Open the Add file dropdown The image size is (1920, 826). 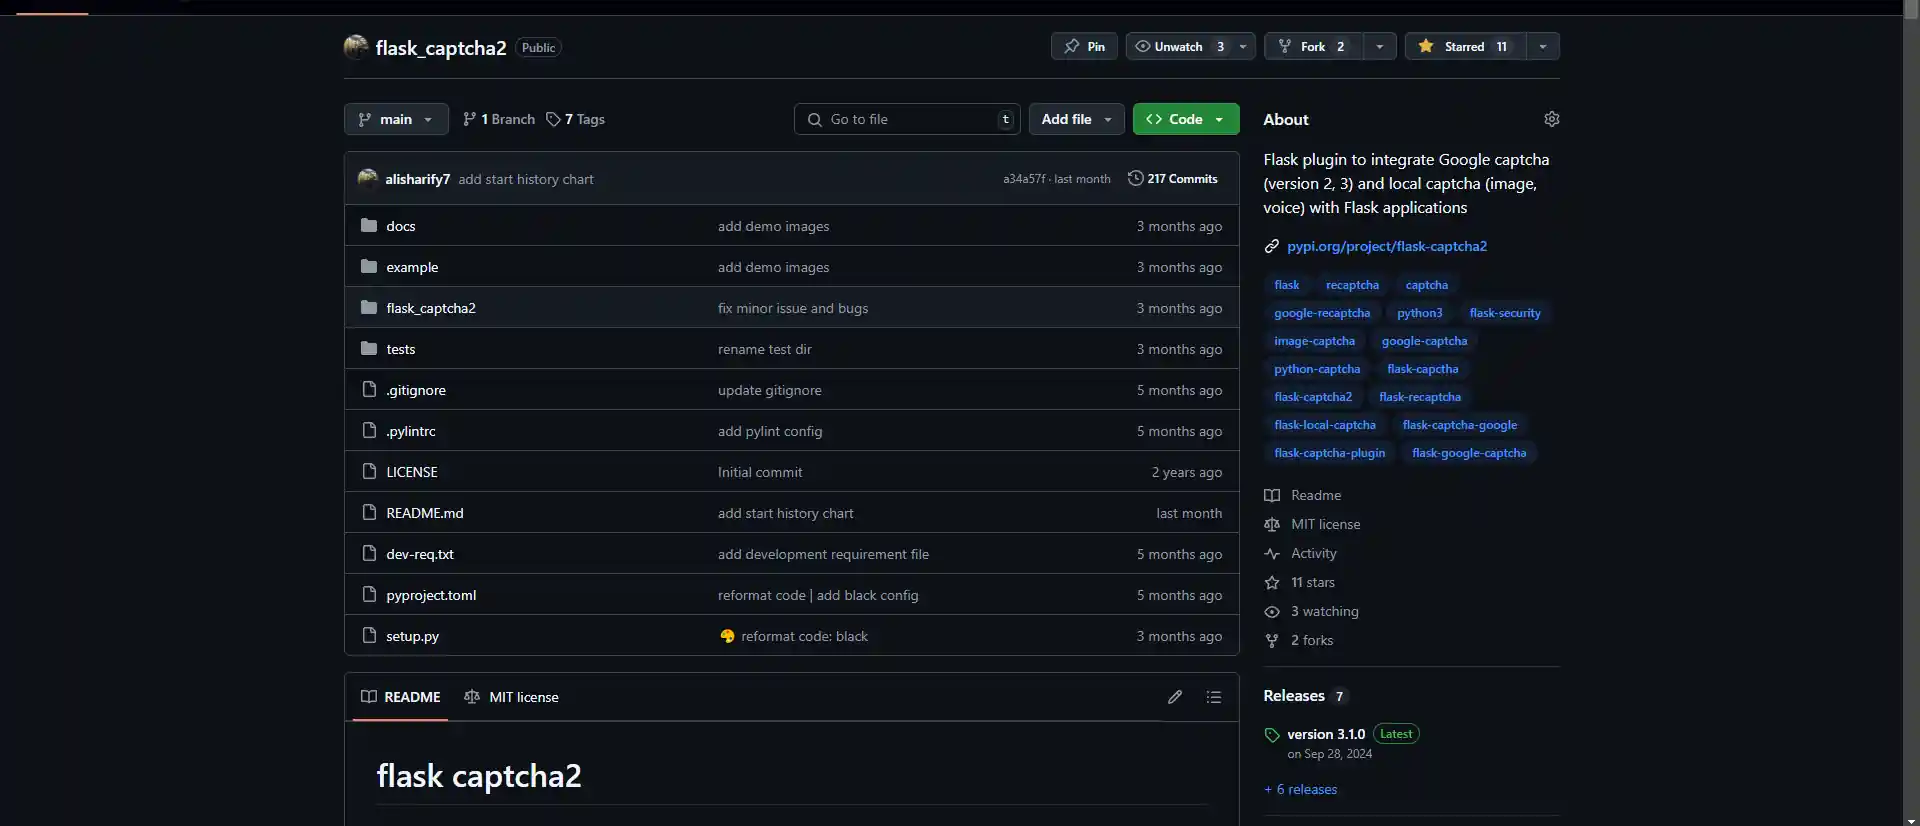click(x=1076, y=120)
